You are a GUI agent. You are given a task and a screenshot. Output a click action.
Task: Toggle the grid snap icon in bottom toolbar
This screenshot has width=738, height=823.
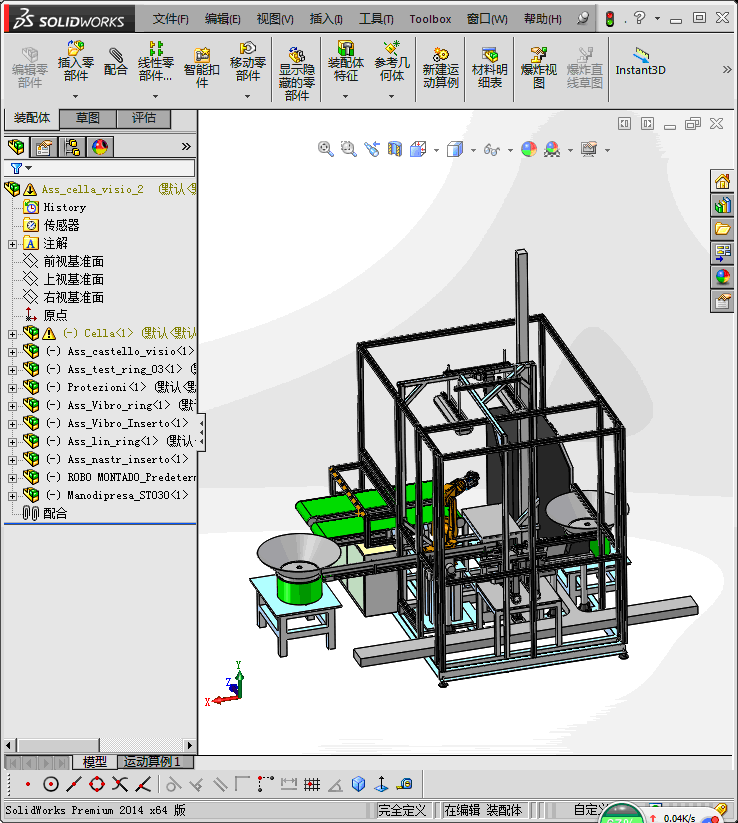[312, 784]
